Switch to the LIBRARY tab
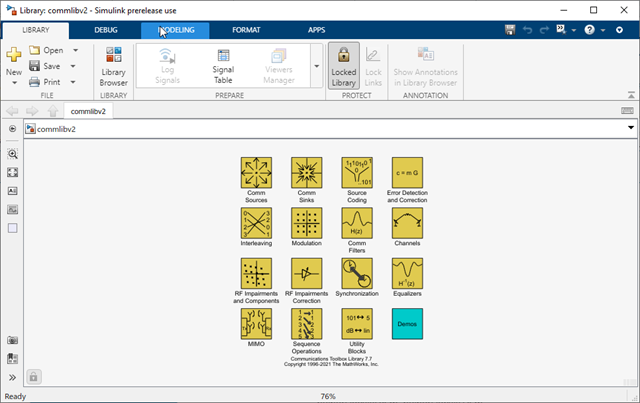640x403 pixels. pyautogui.click(x=36, y=30)
